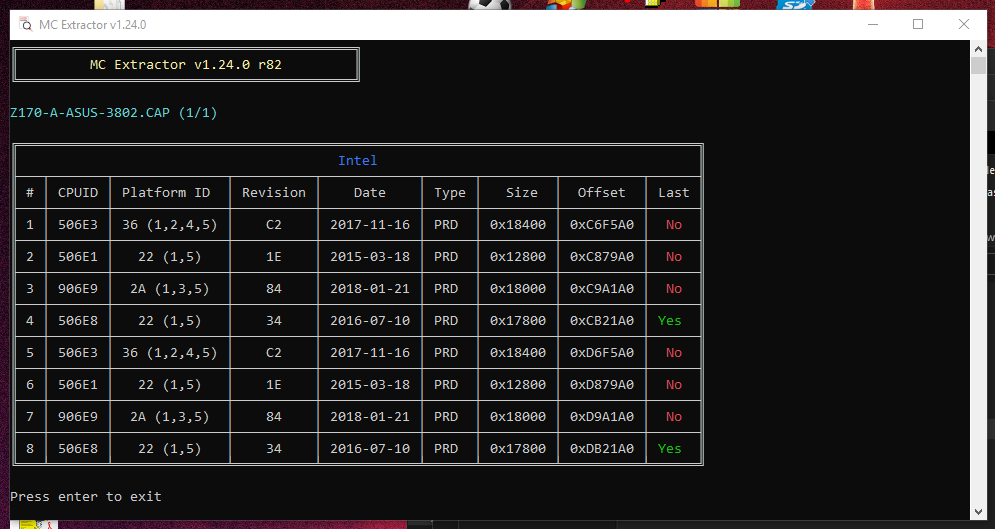Click the 'Date' column header

[369, 192]
